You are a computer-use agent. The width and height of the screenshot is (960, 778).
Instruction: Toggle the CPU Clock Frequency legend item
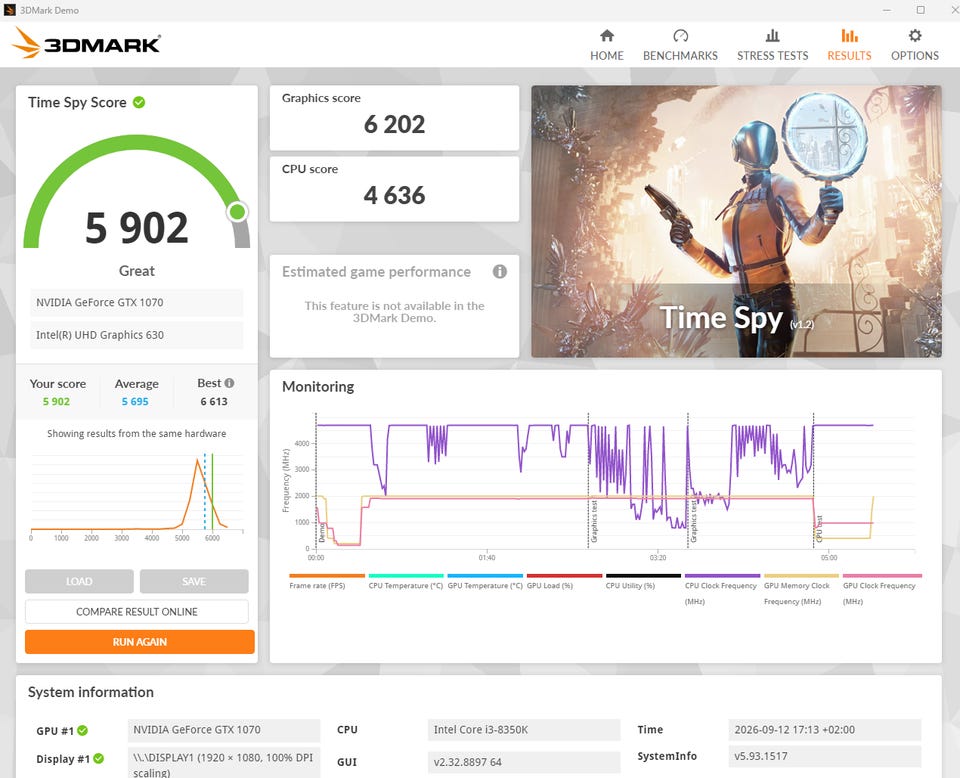coord(722,589)
